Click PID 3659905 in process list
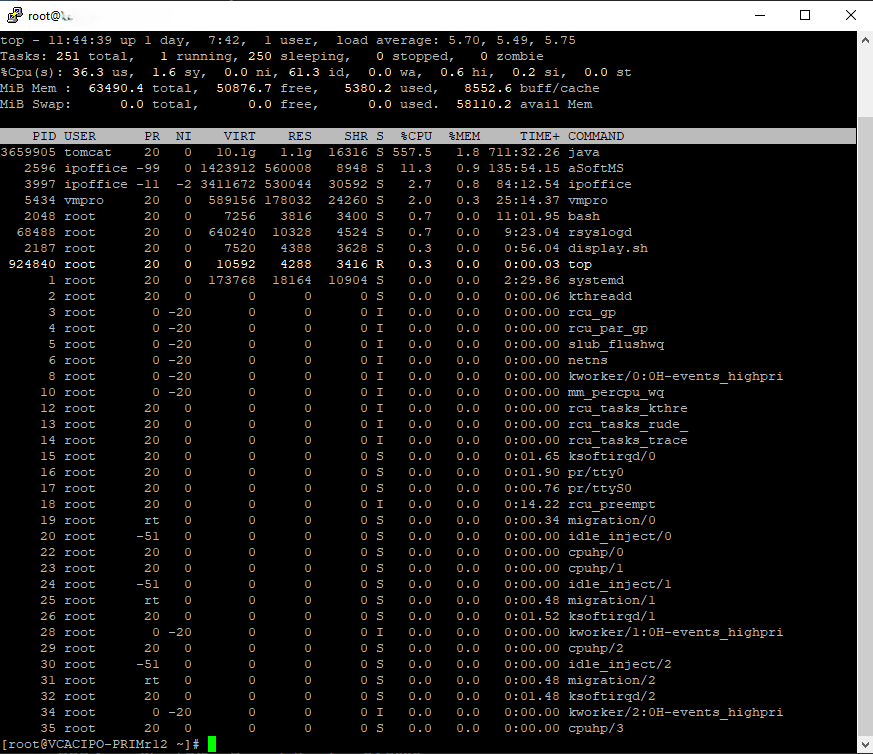Image resolution: width=873 pixels, height=754 pixels. click(x=28, y=153)
